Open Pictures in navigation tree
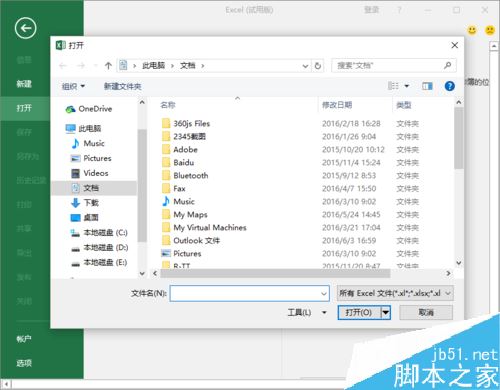Viewport: 500px width, 390px height. tap(91, 158)
